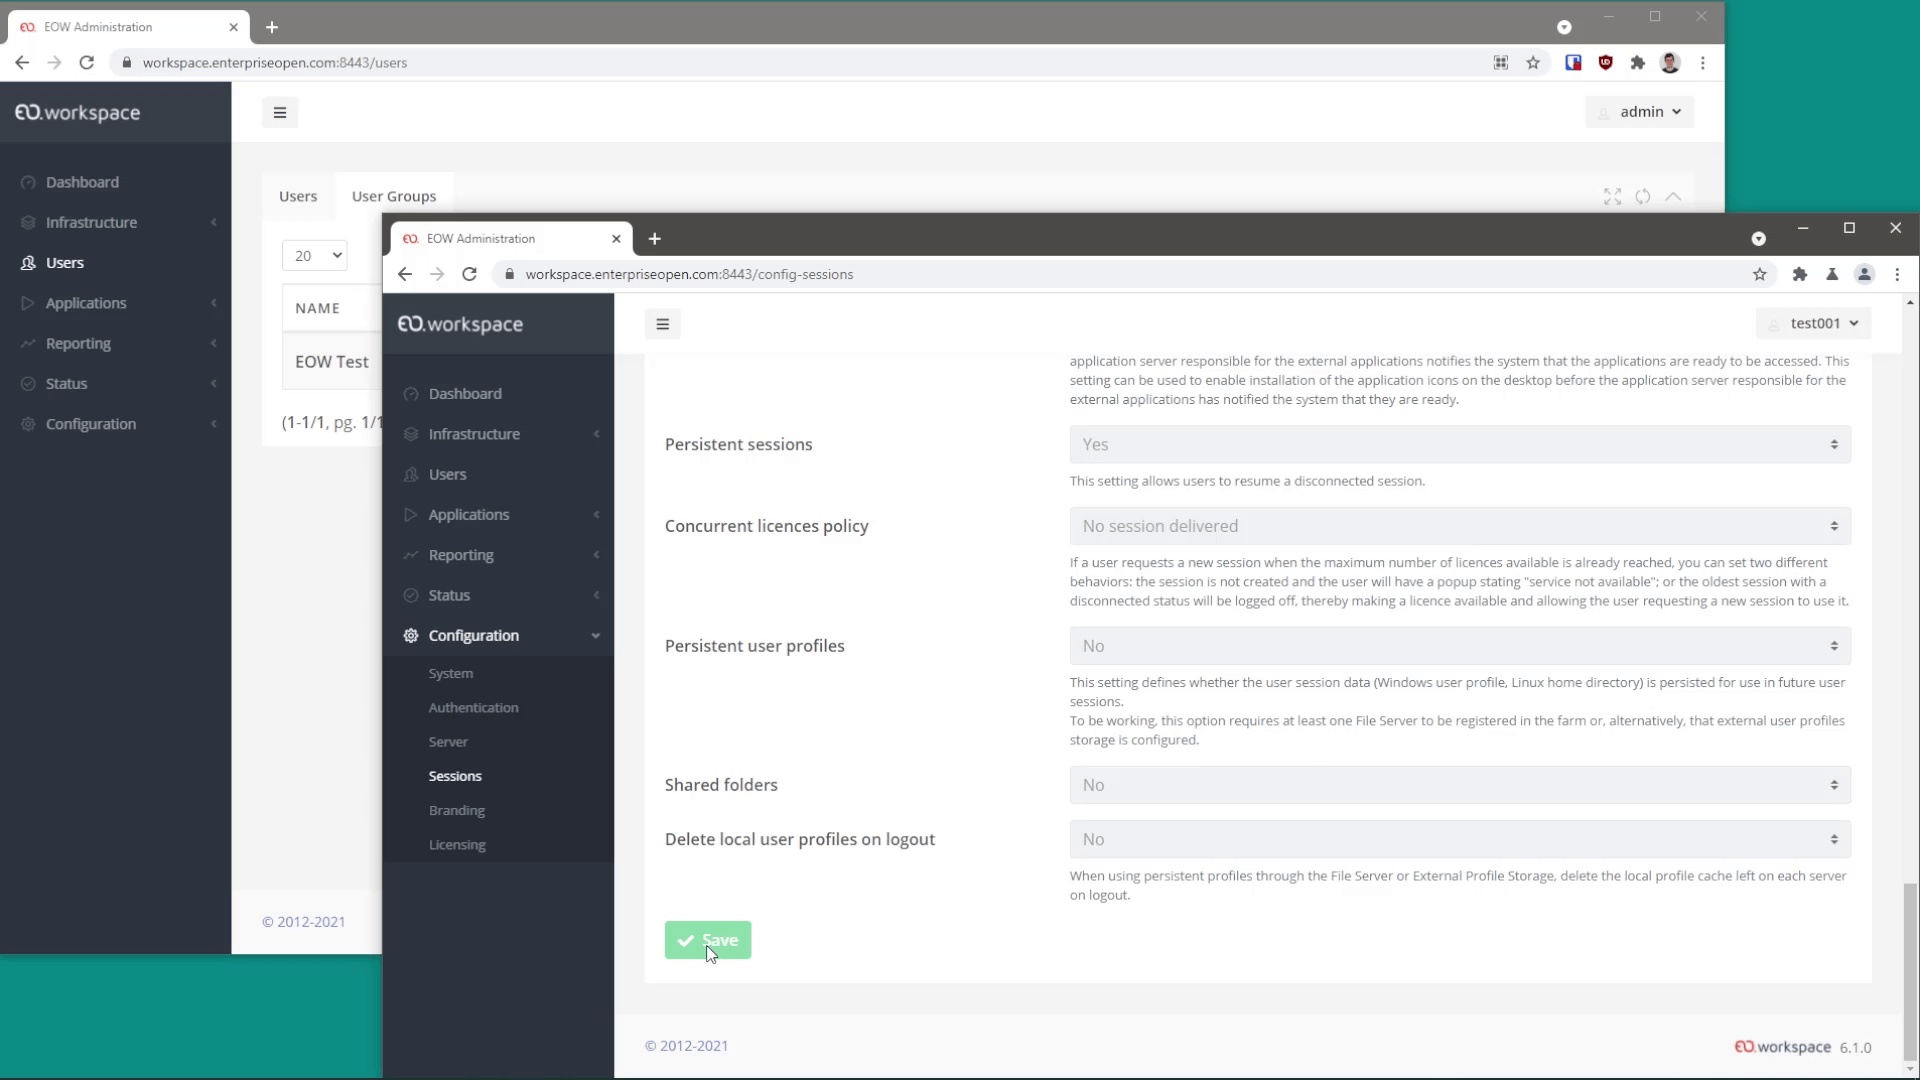Click the refresh panel icon in back window
The width and height of the screenshot is (1920, 1080).
1643,197
